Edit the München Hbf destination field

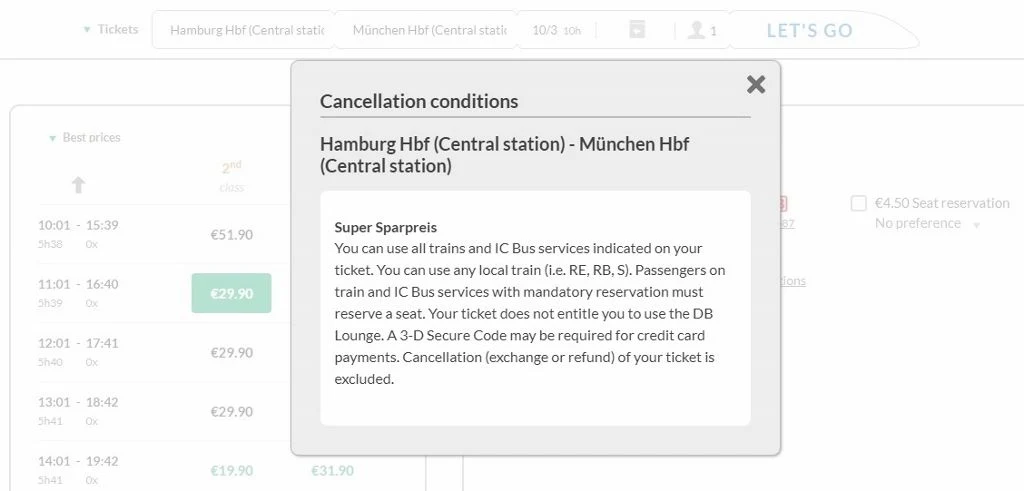430,30
